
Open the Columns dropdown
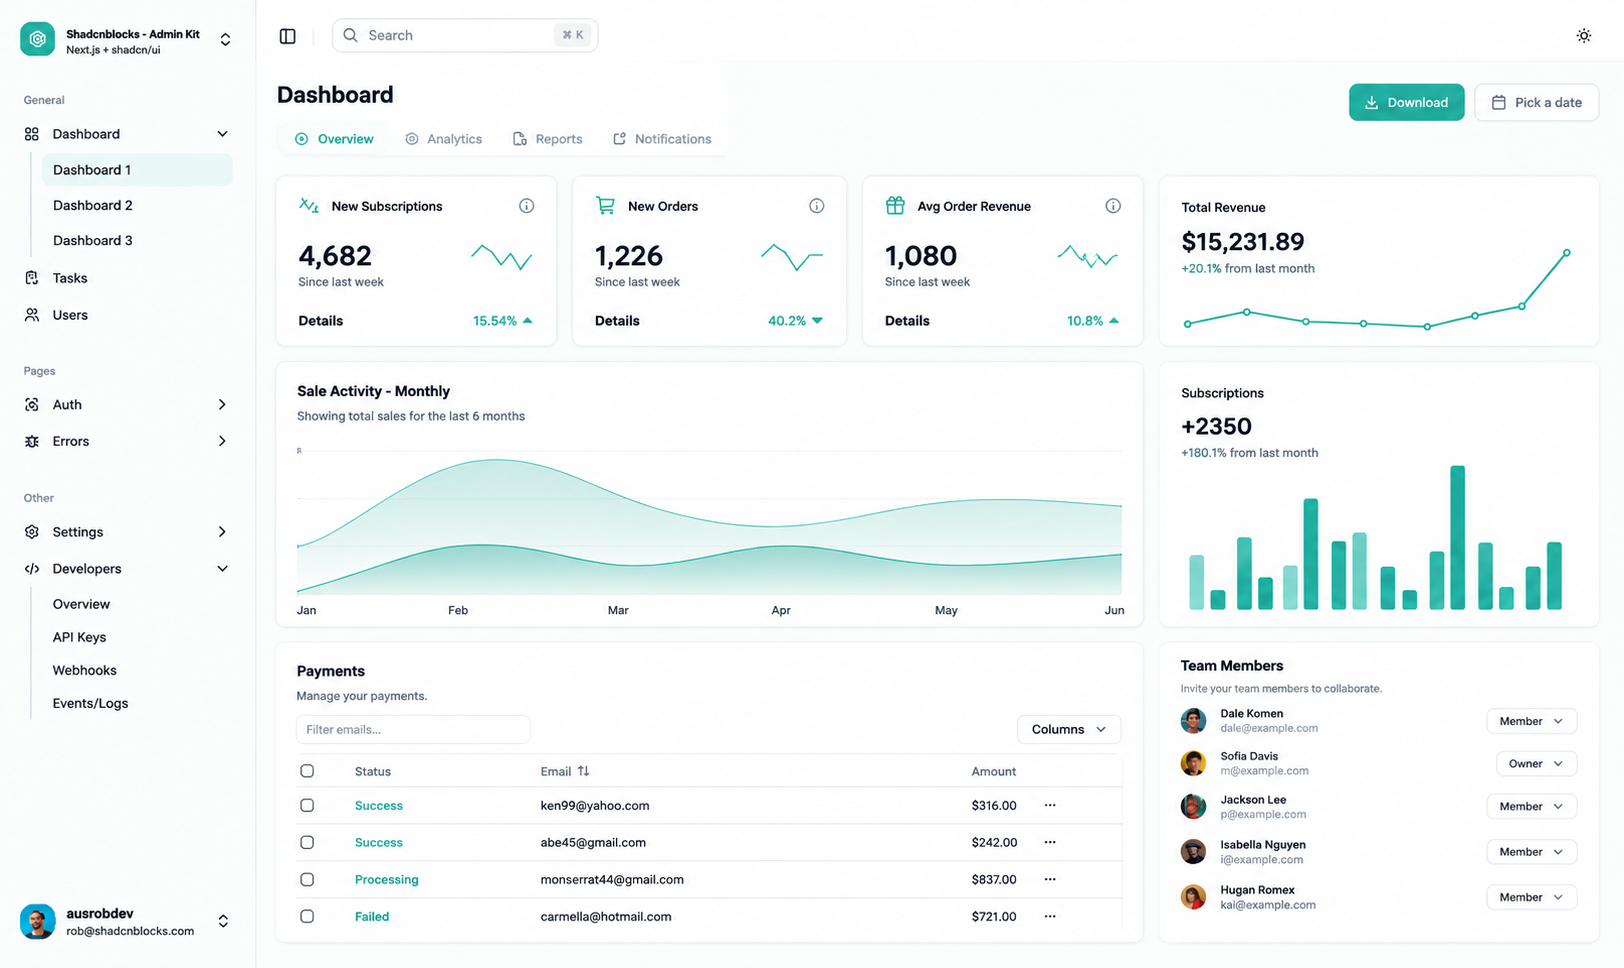1069,729
